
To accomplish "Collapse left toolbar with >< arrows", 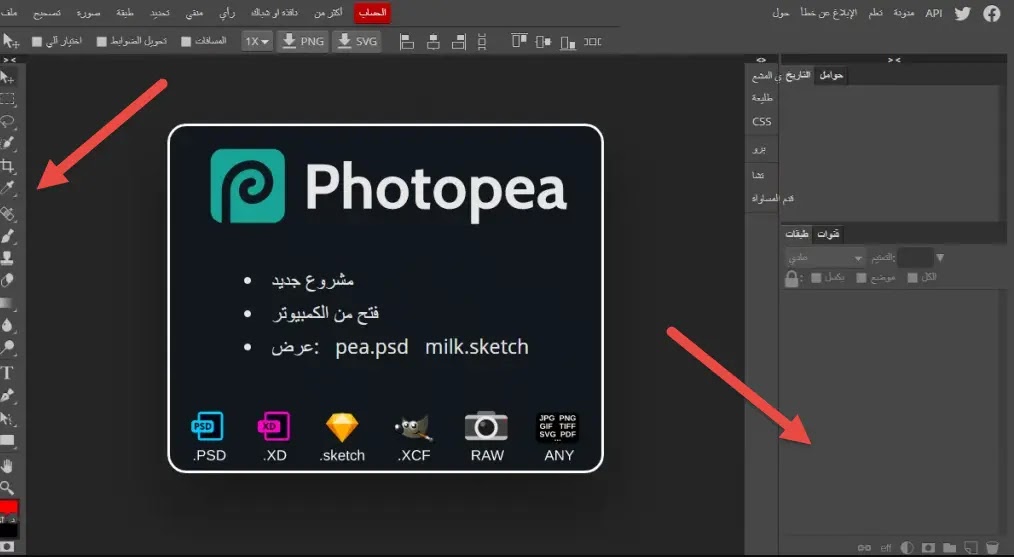I will 10,60.
